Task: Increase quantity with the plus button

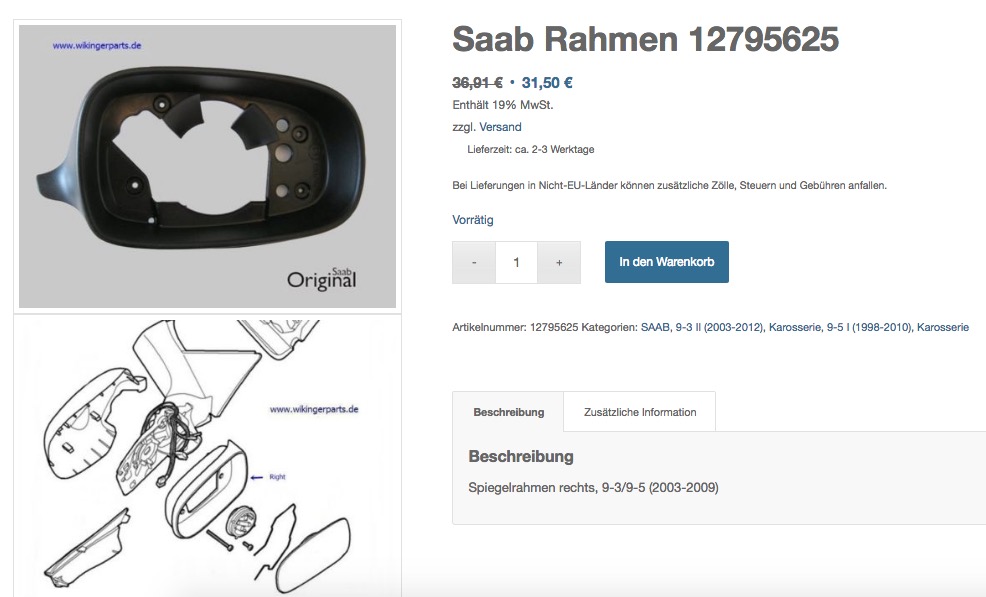Action: 559,262
